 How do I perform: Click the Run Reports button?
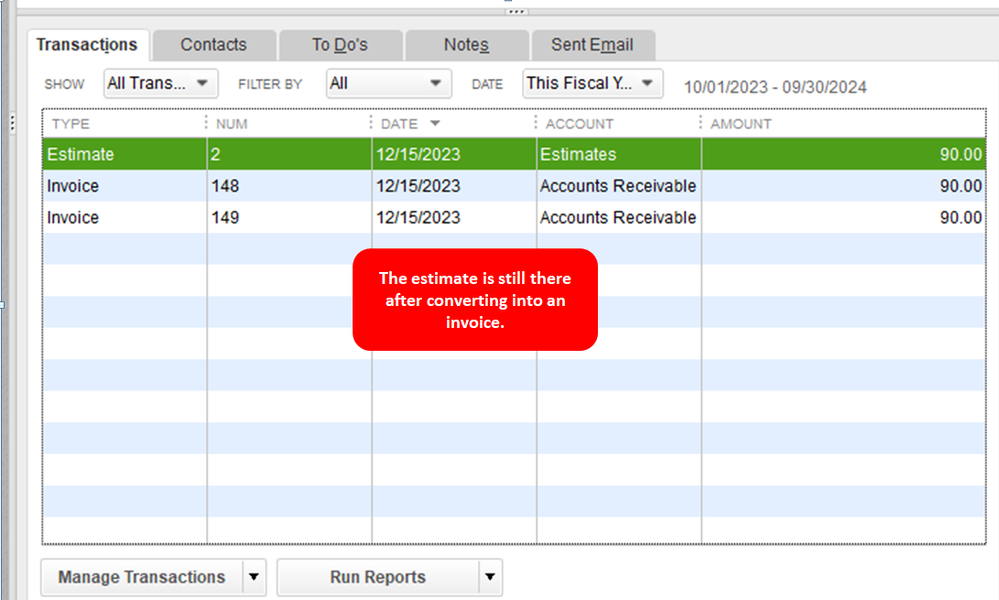(378, 577)
